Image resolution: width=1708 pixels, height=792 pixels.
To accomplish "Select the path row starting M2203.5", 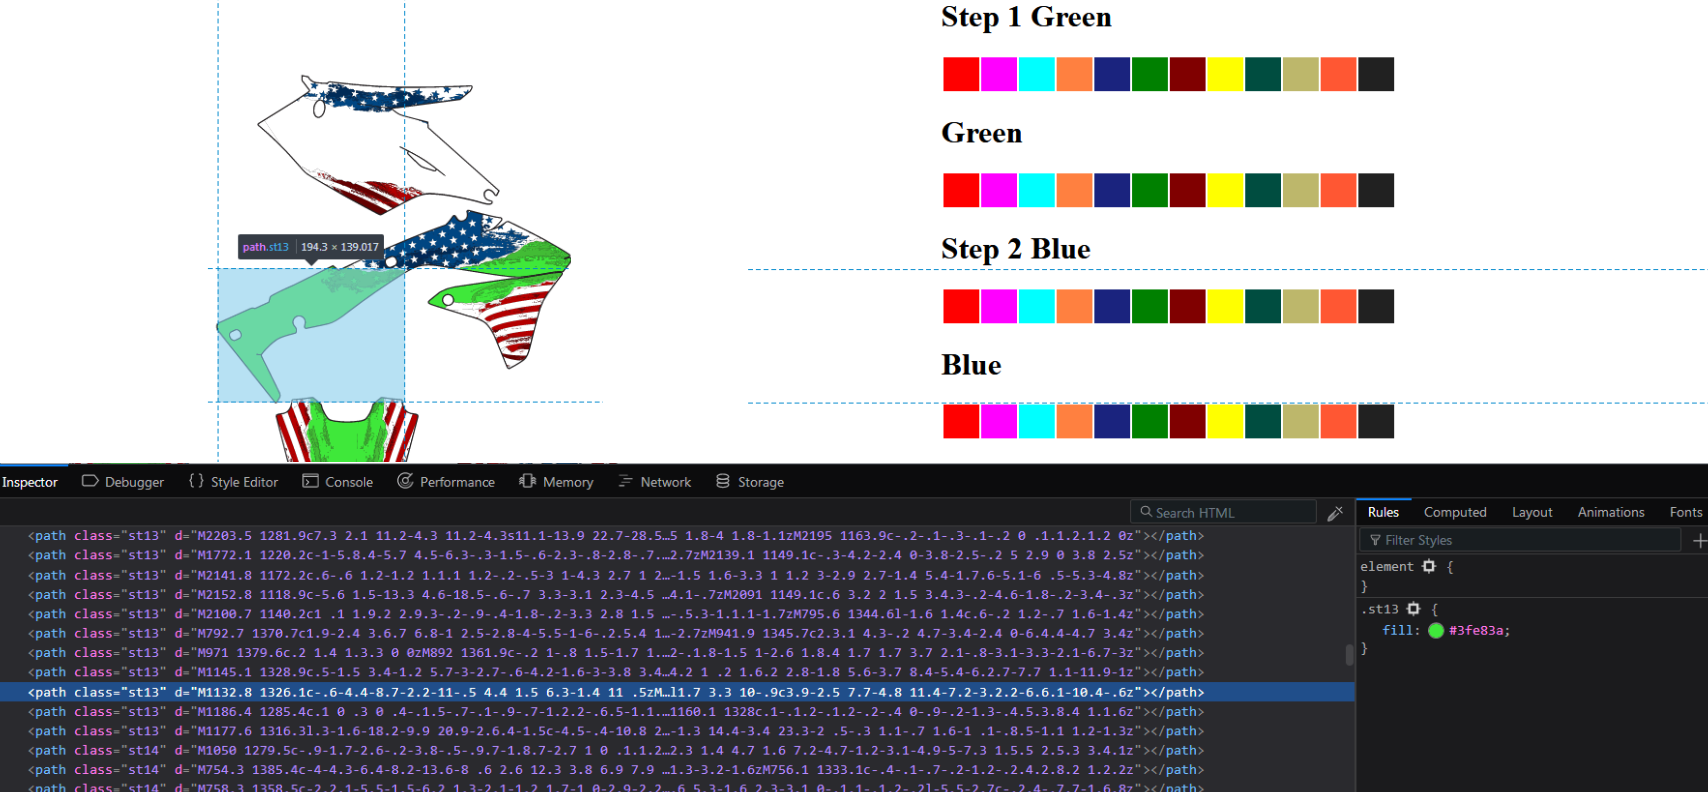I will click(x=677, y=536).
